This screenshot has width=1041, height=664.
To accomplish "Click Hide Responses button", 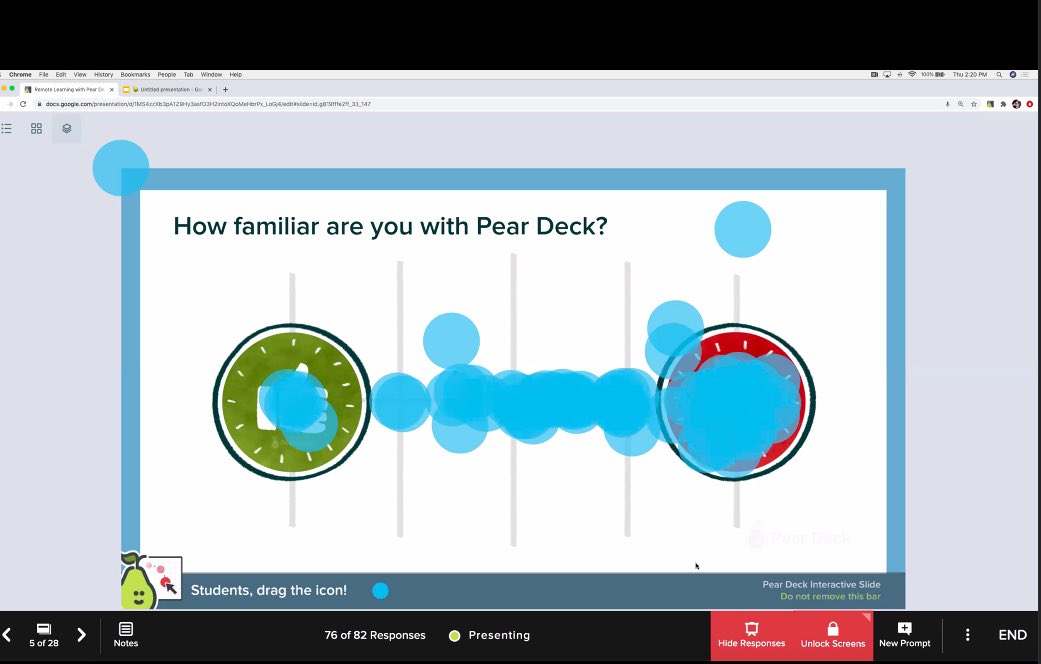I will [752, 635].
